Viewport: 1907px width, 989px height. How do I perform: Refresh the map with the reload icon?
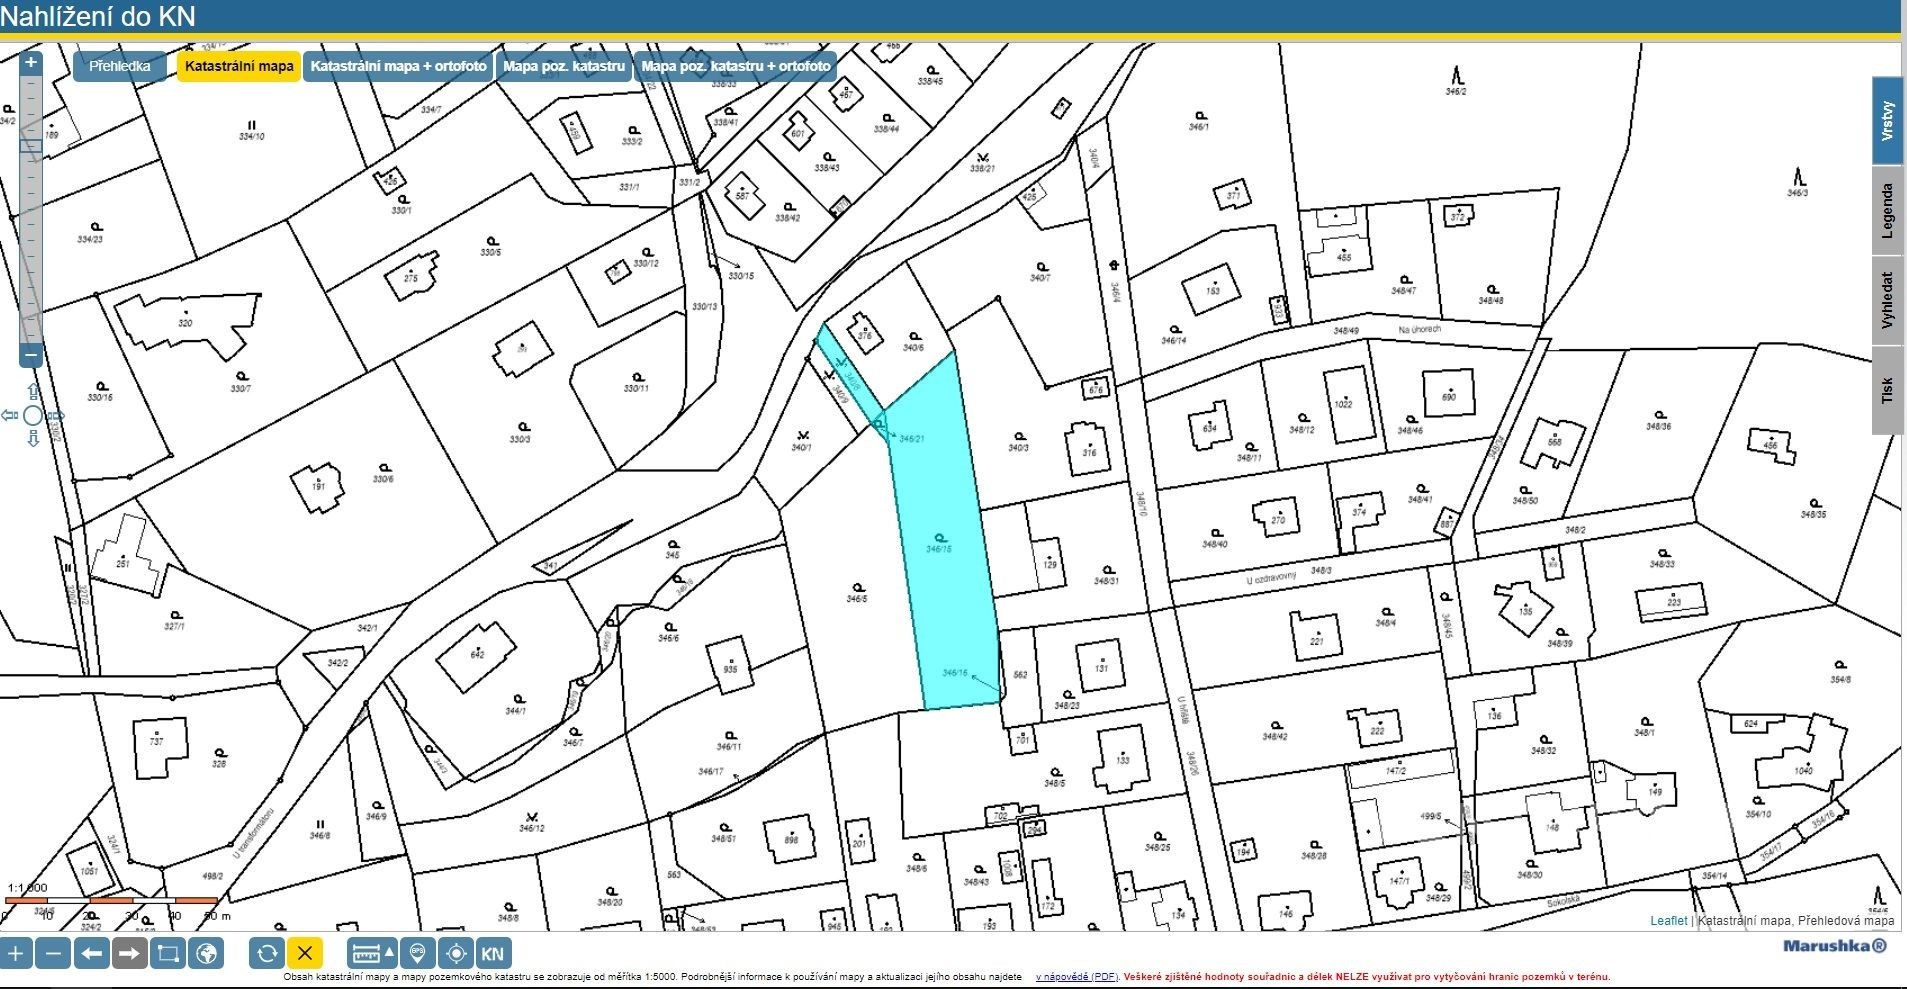pos(266,953)
